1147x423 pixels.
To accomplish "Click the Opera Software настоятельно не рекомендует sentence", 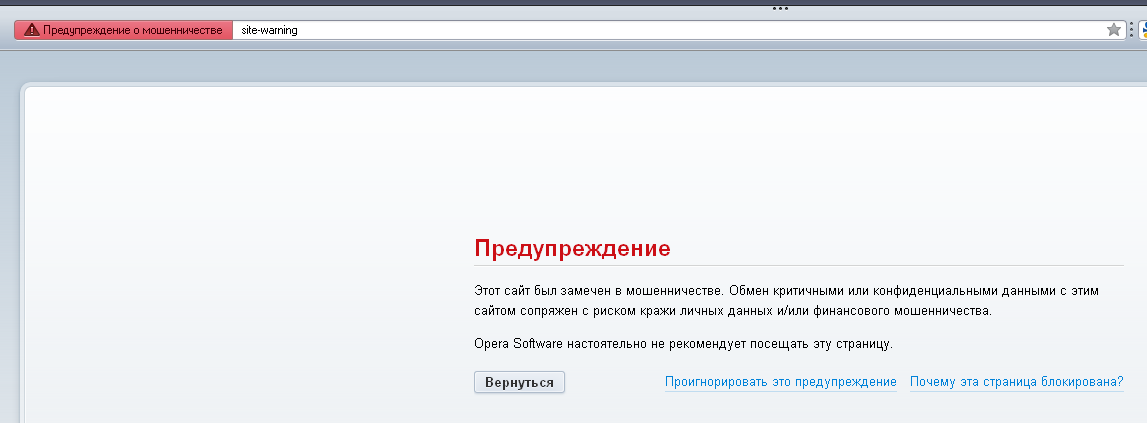I will 683,343.
